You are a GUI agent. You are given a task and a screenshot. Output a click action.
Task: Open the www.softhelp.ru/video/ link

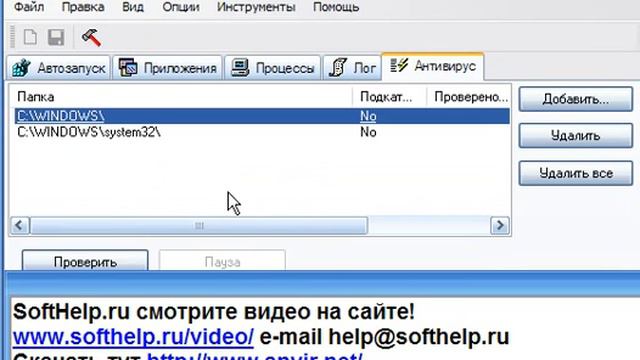pyautogui.click(x=133, y=337)
